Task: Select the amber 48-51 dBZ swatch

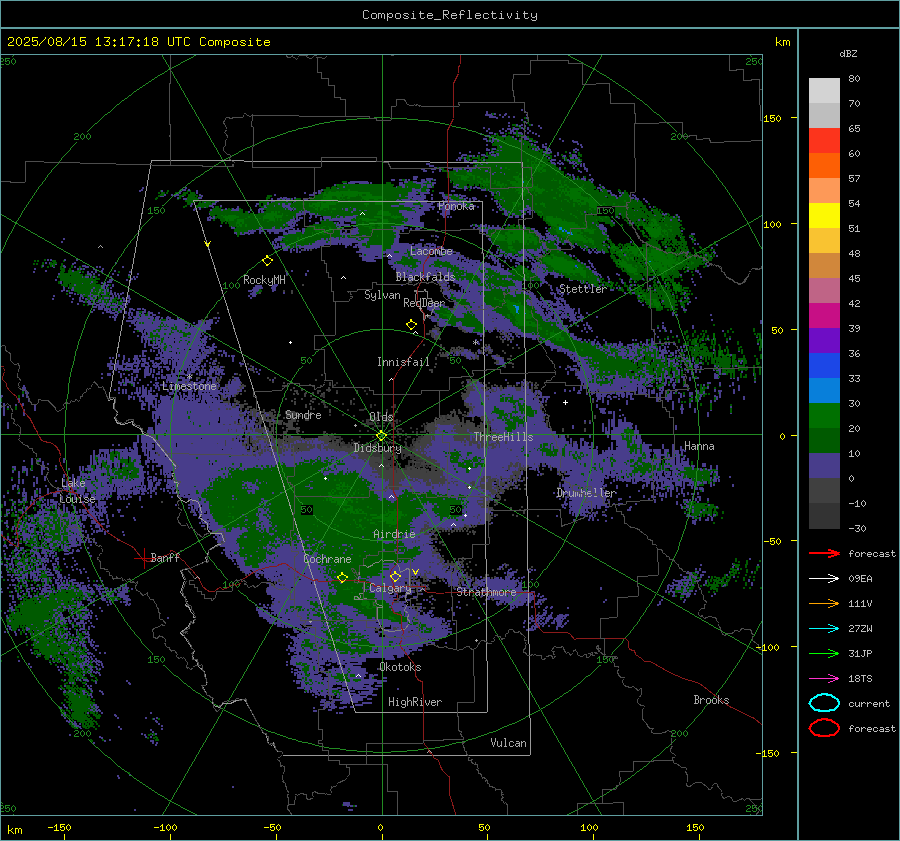Action: (x=824, y=241)
